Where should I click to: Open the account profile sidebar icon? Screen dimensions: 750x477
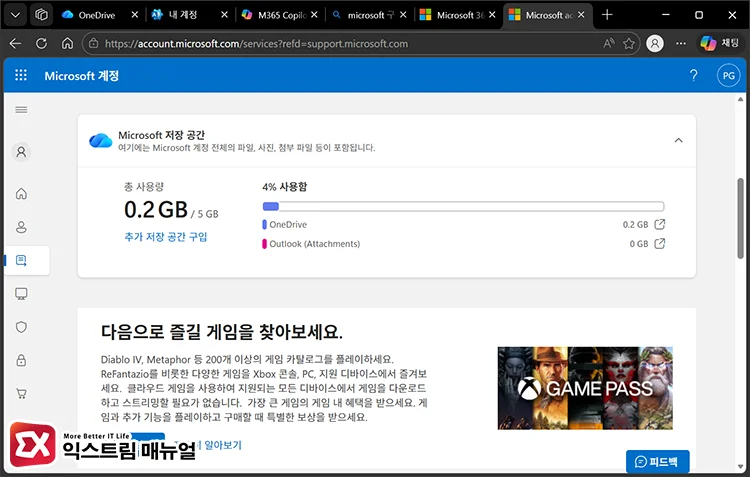[21, 152]
